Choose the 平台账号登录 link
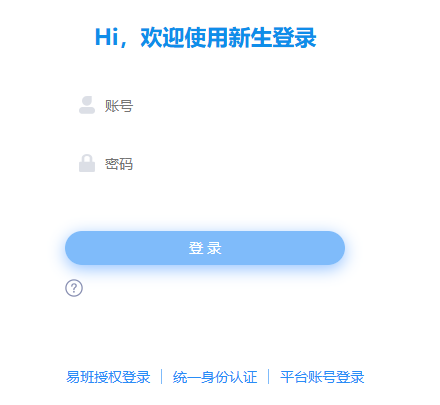 point(322,377)
